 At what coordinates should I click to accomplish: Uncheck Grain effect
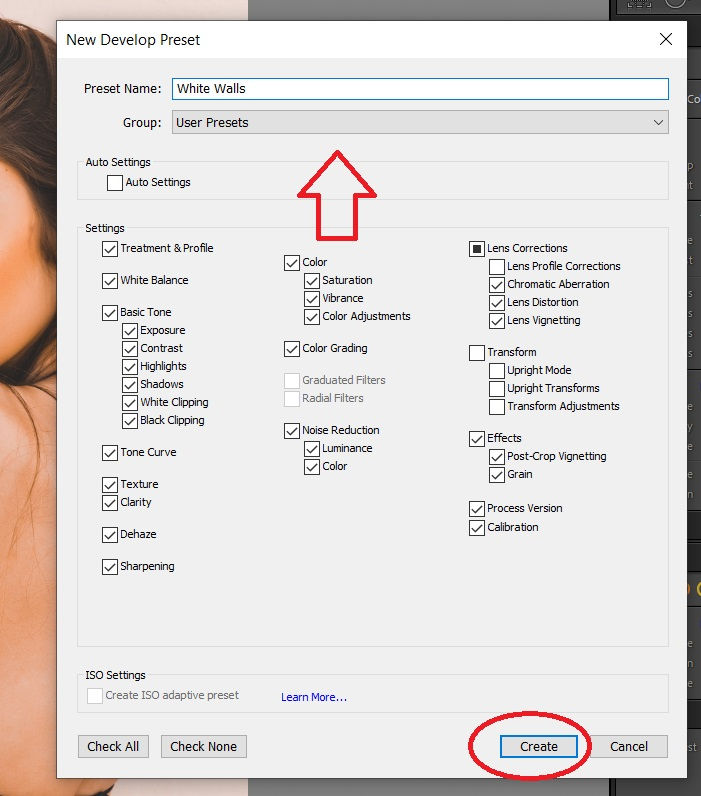click(497, 475)
